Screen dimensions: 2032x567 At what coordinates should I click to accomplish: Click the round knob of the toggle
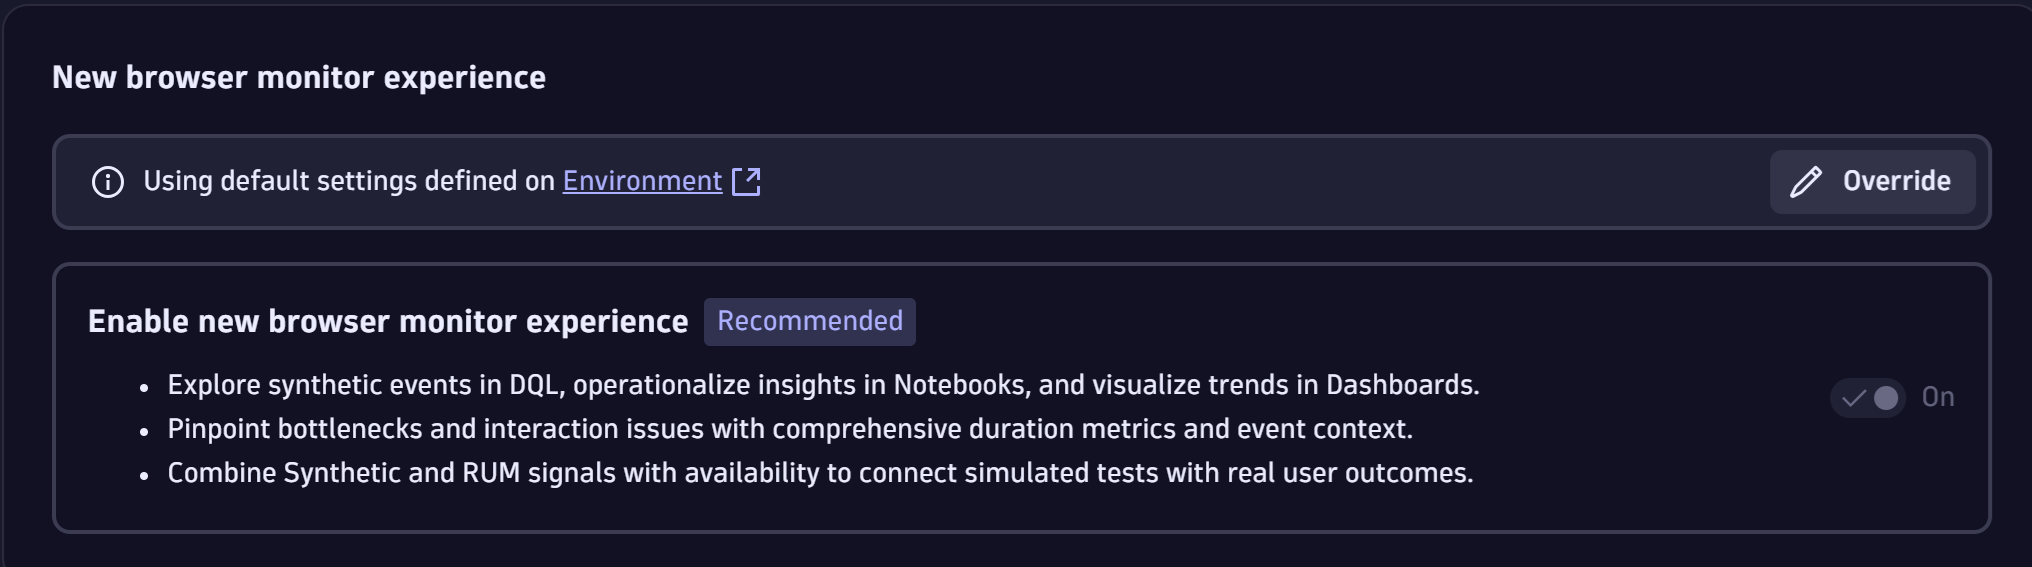click(x=1886, y=398)
